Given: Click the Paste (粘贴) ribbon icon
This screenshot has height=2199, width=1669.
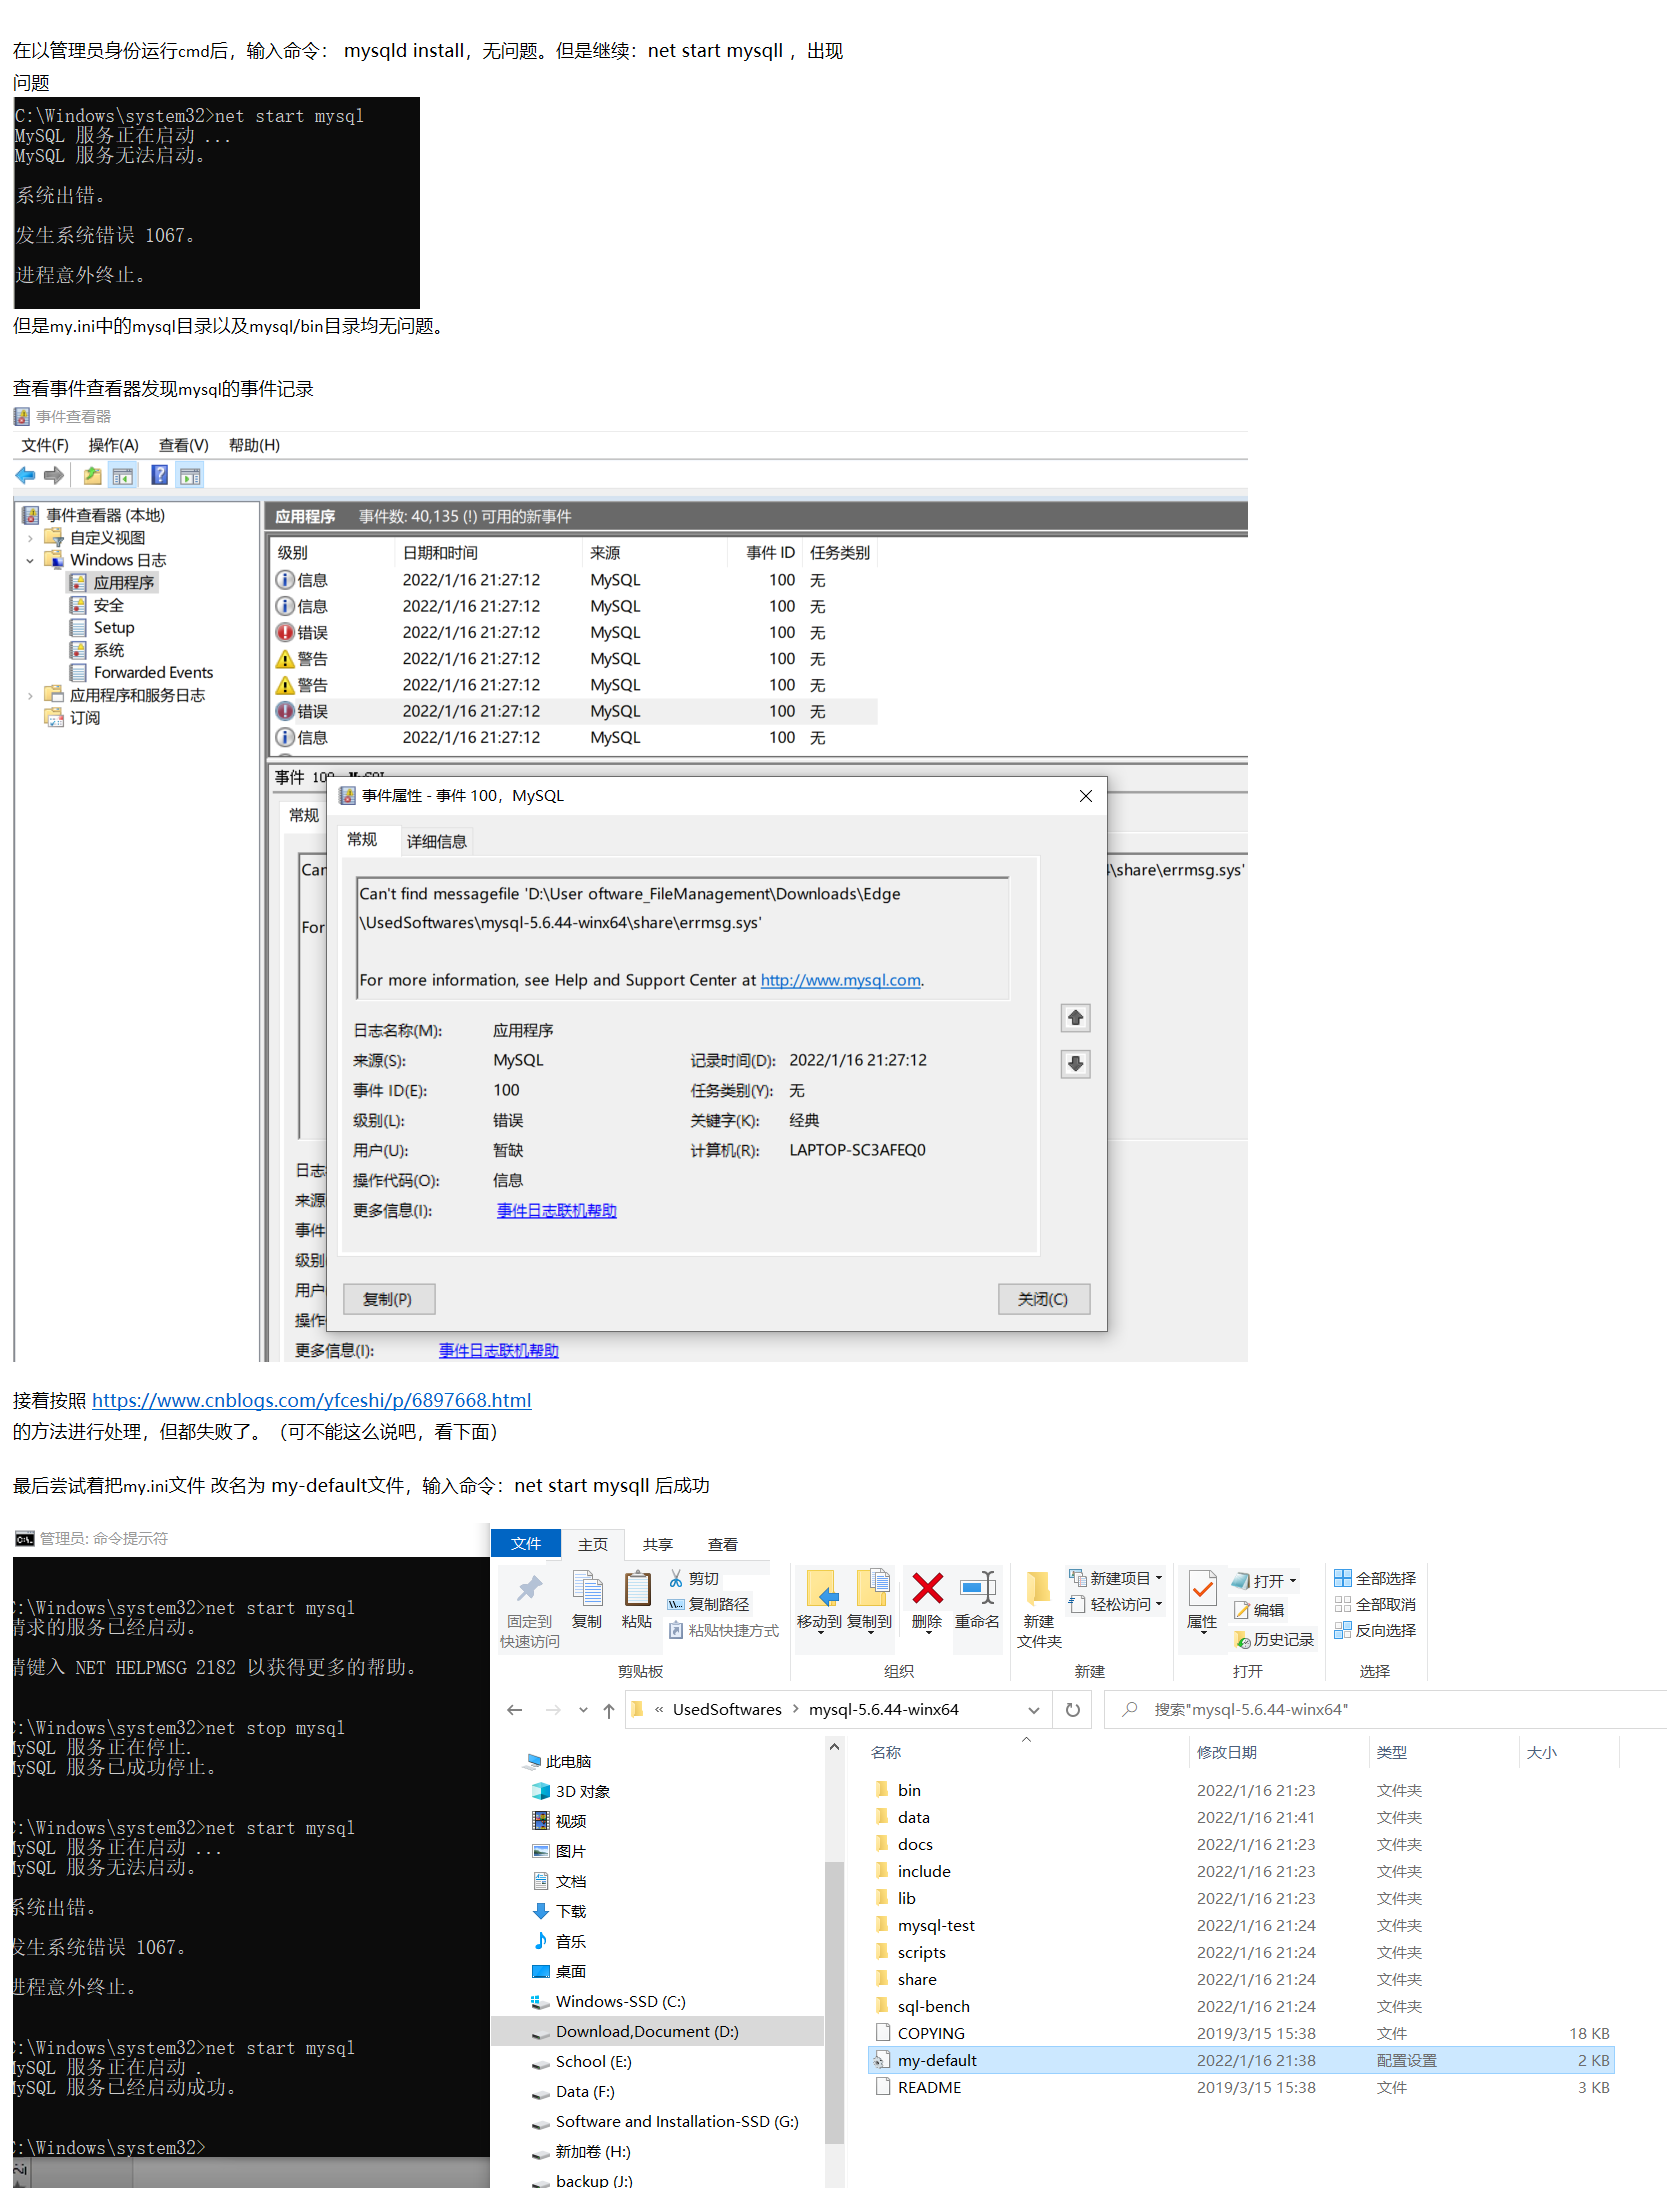Looking at the screenshot, I should (x=637, y=1588).
